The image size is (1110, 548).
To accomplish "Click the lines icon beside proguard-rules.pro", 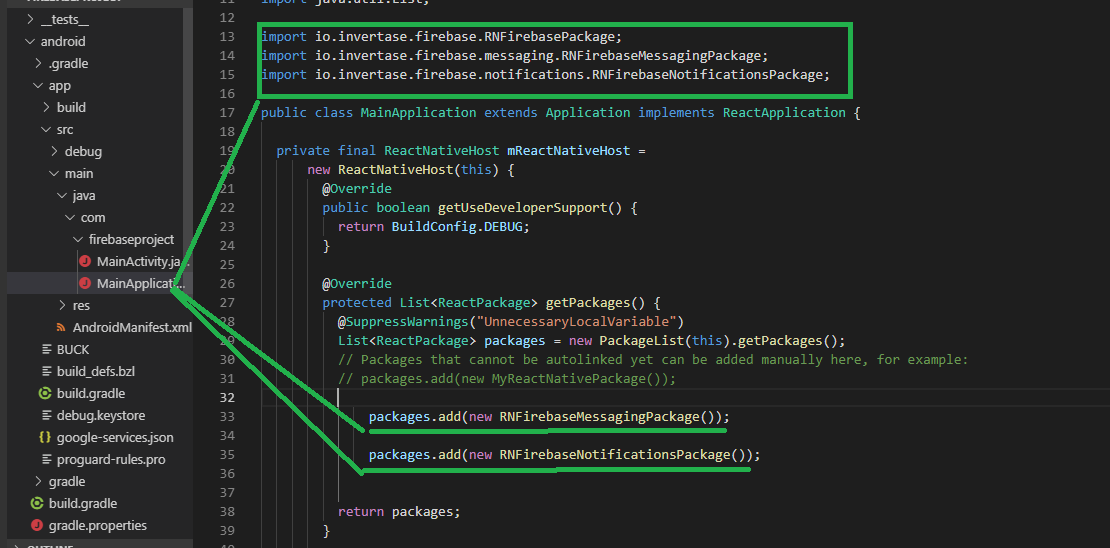I will coord(47,459).
